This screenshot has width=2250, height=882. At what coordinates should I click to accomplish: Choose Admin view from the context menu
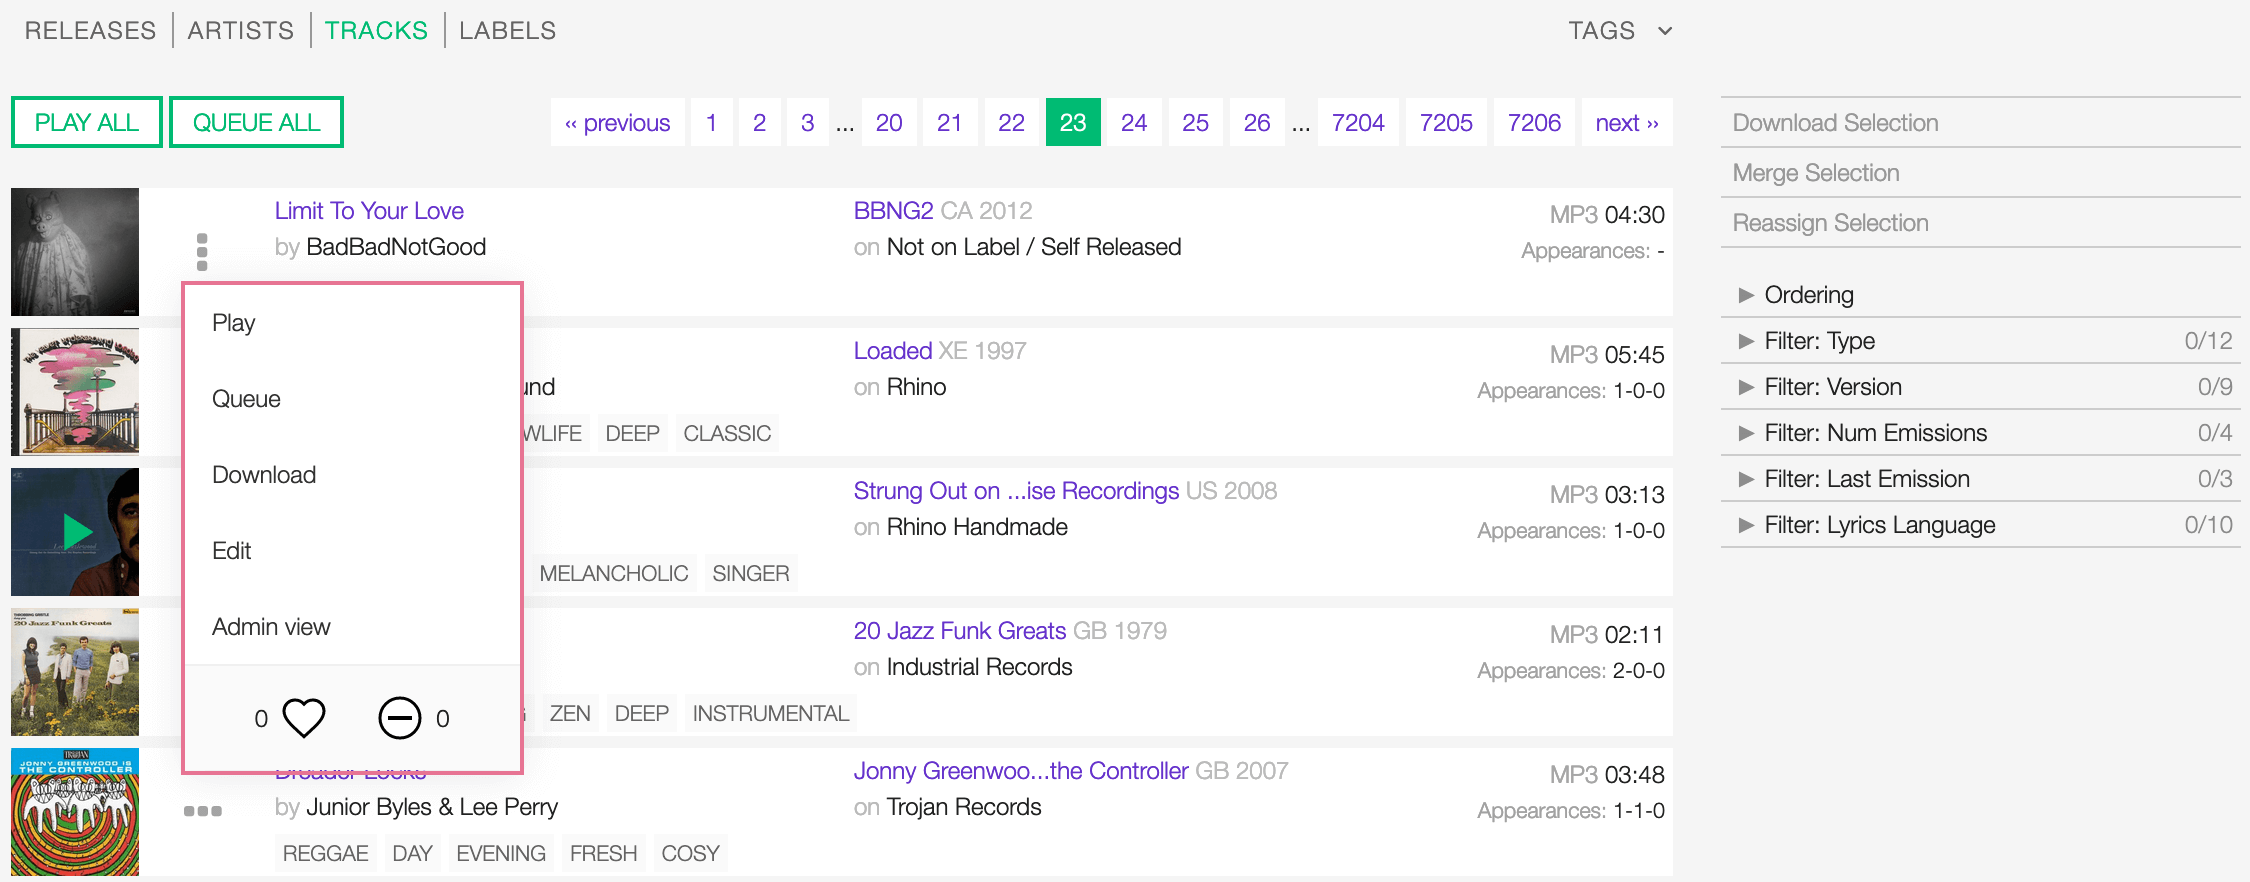352,627
